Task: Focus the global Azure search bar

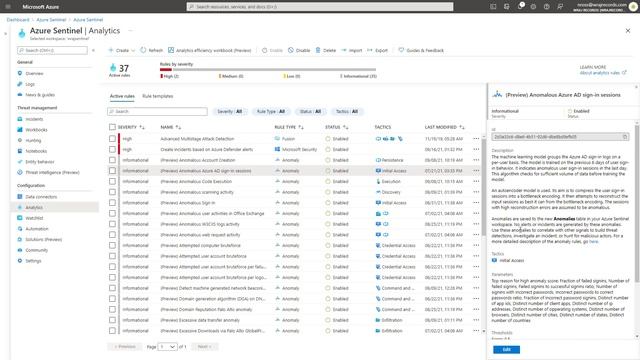Action: click(x=320, y=7)
